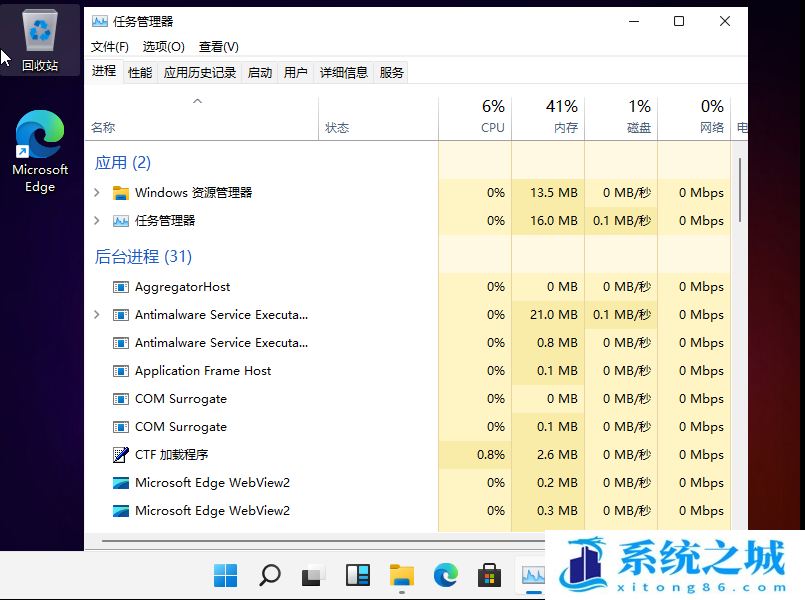Select the AggregatorHost row name

[183, 287]
